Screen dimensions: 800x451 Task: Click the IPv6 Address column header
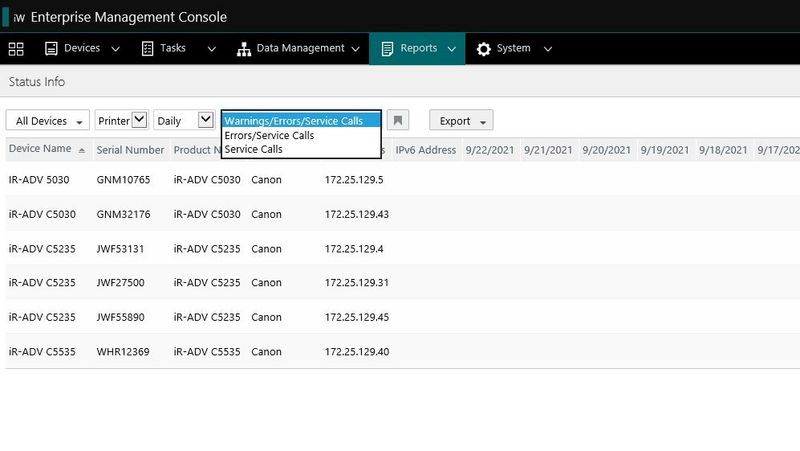point(426,149)
